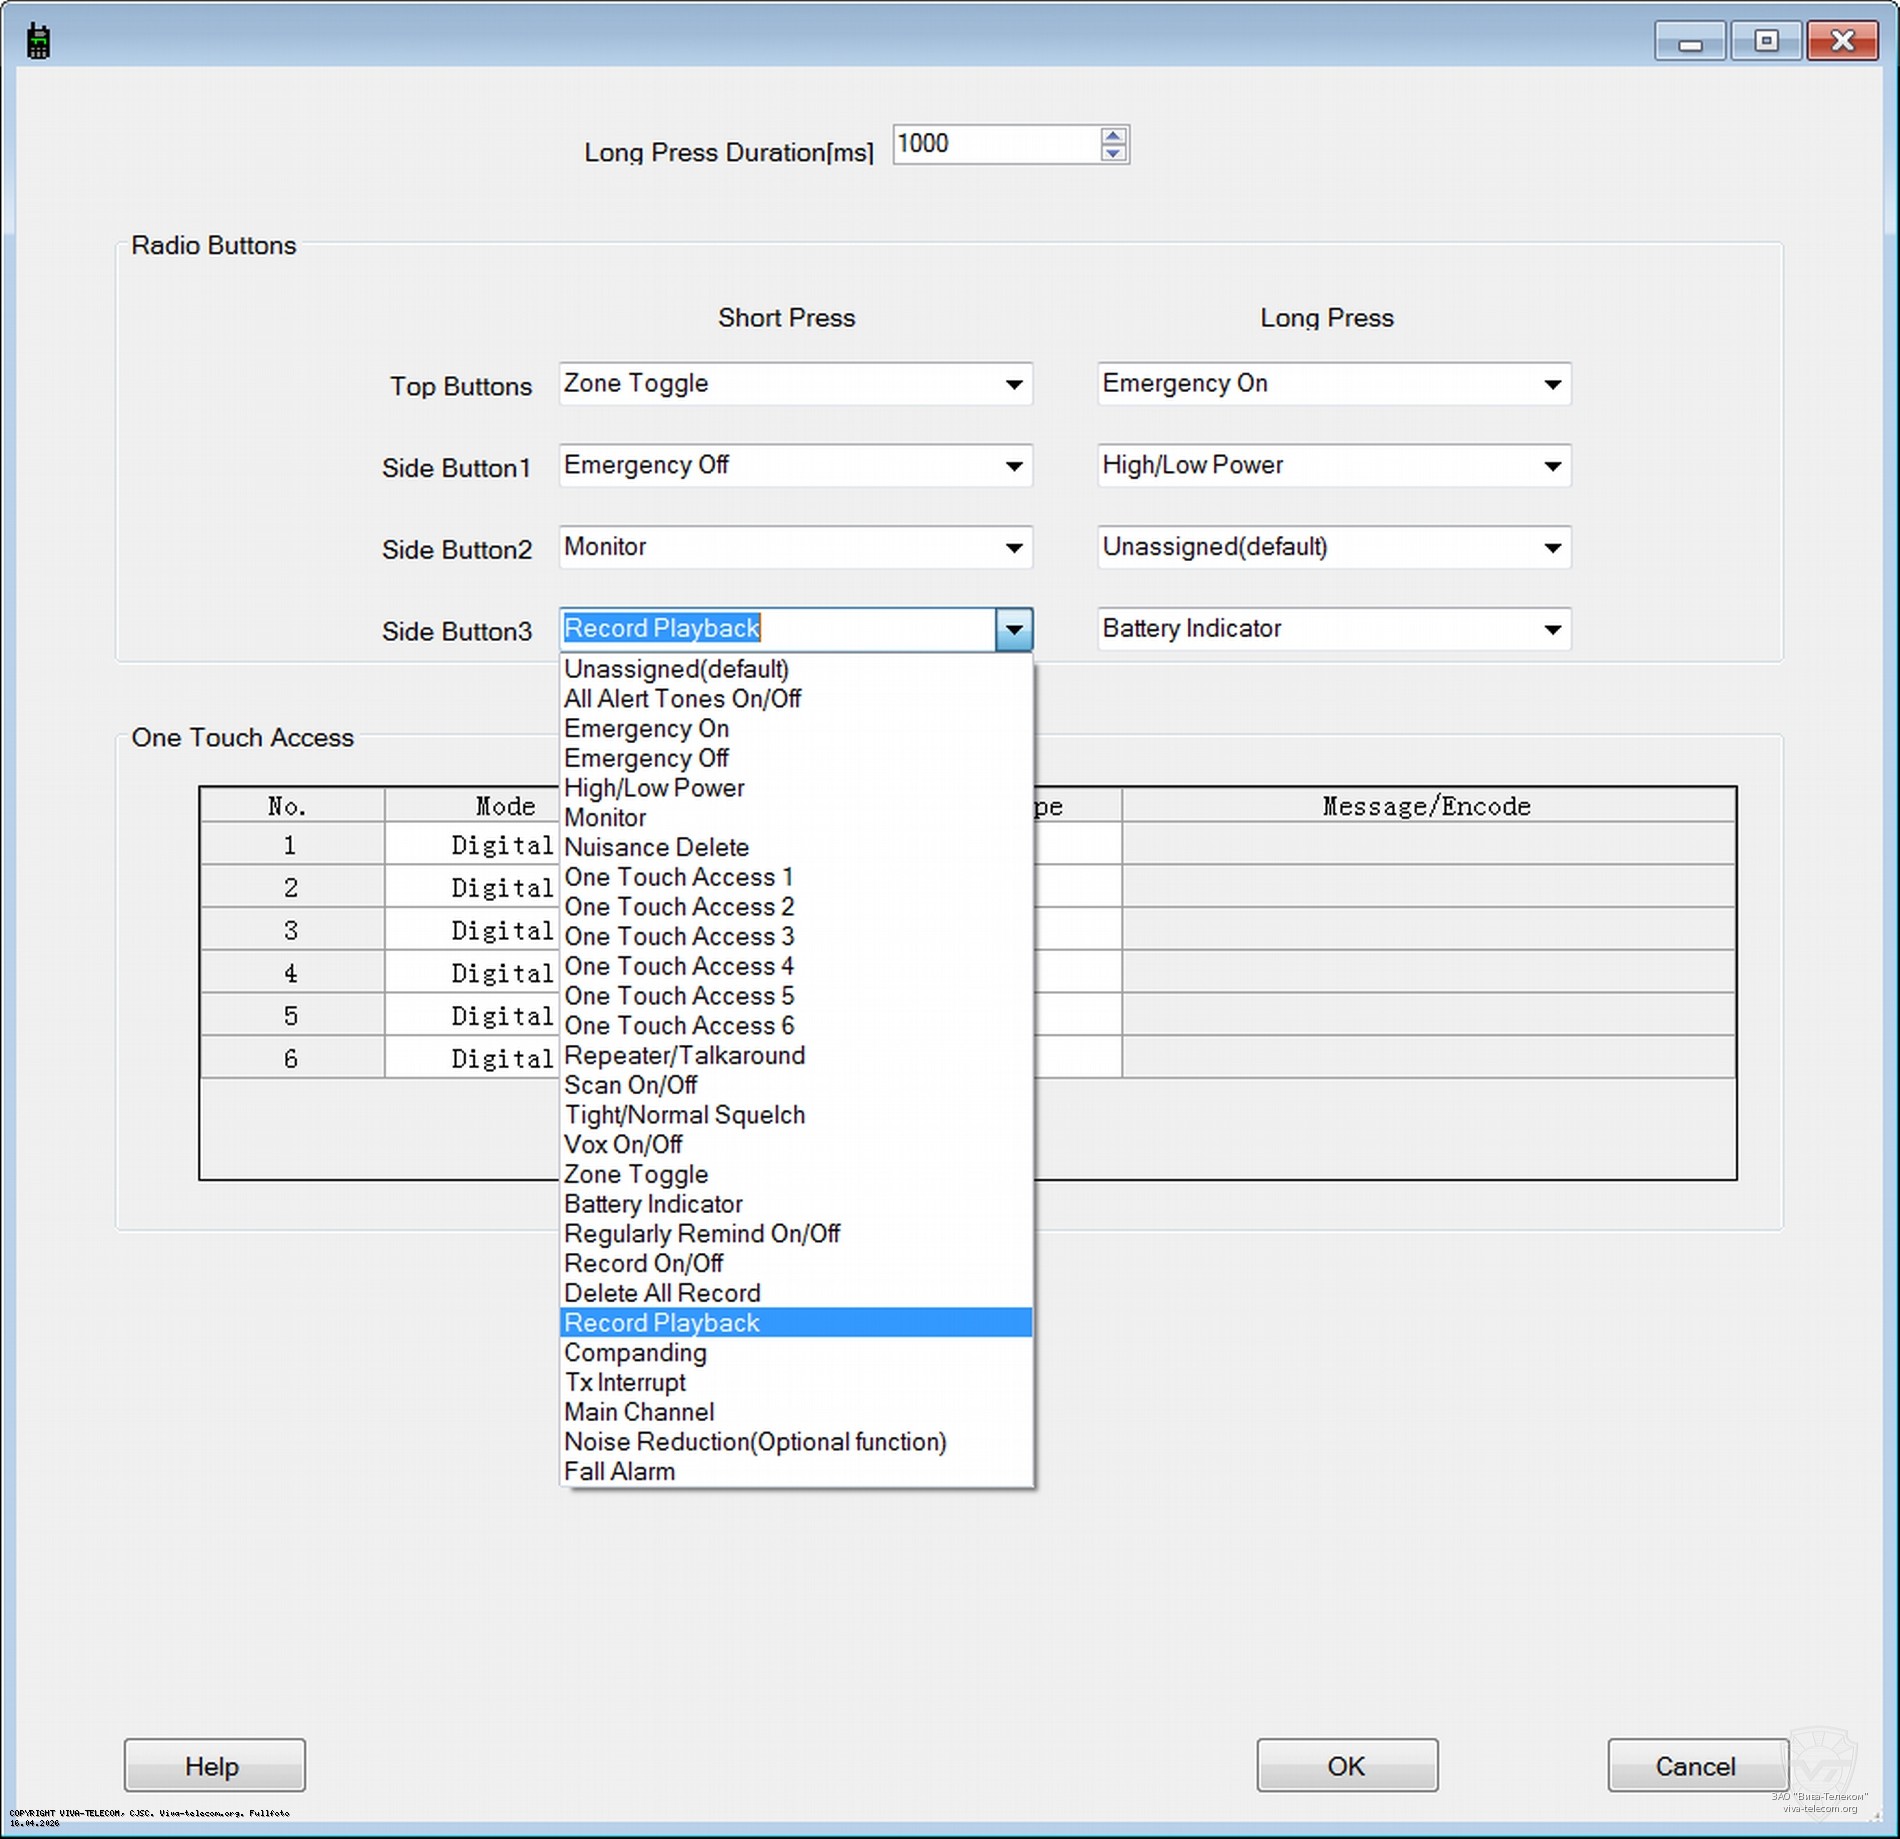
Task: Select Fall Alarm list entry
Action: tap(619, 1472)
